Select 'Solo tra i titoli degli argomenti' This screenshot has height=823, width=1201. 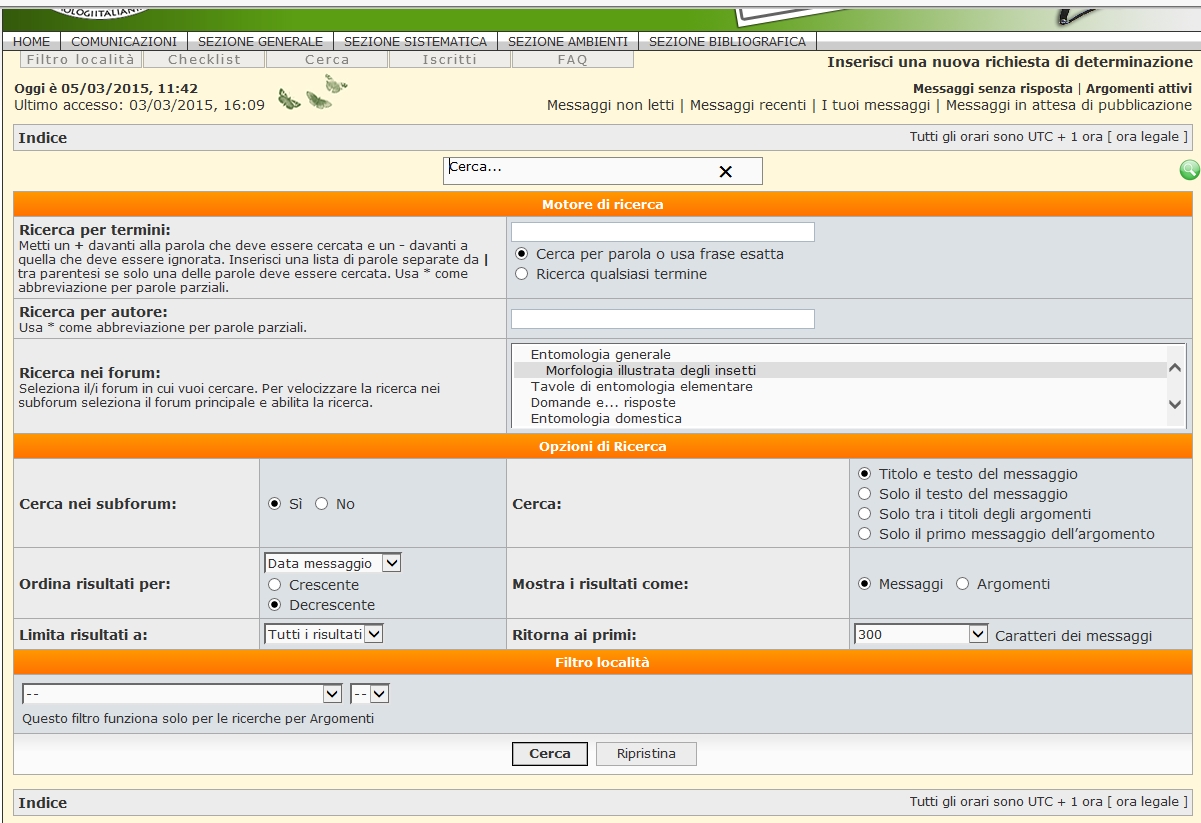point(866,514)
